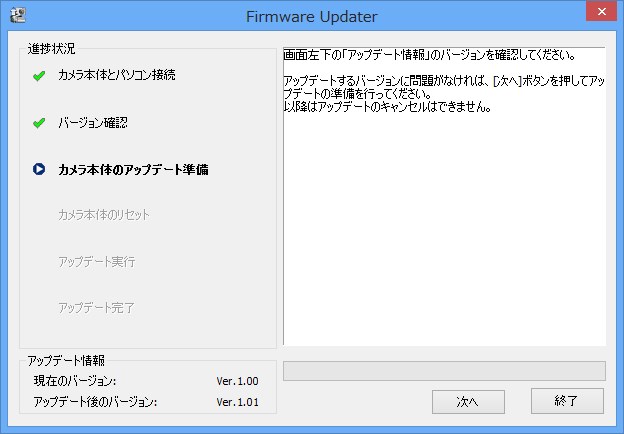Select the カメラ本体とパソコン接続 step

pyautogui.click(x=117, y=76)
